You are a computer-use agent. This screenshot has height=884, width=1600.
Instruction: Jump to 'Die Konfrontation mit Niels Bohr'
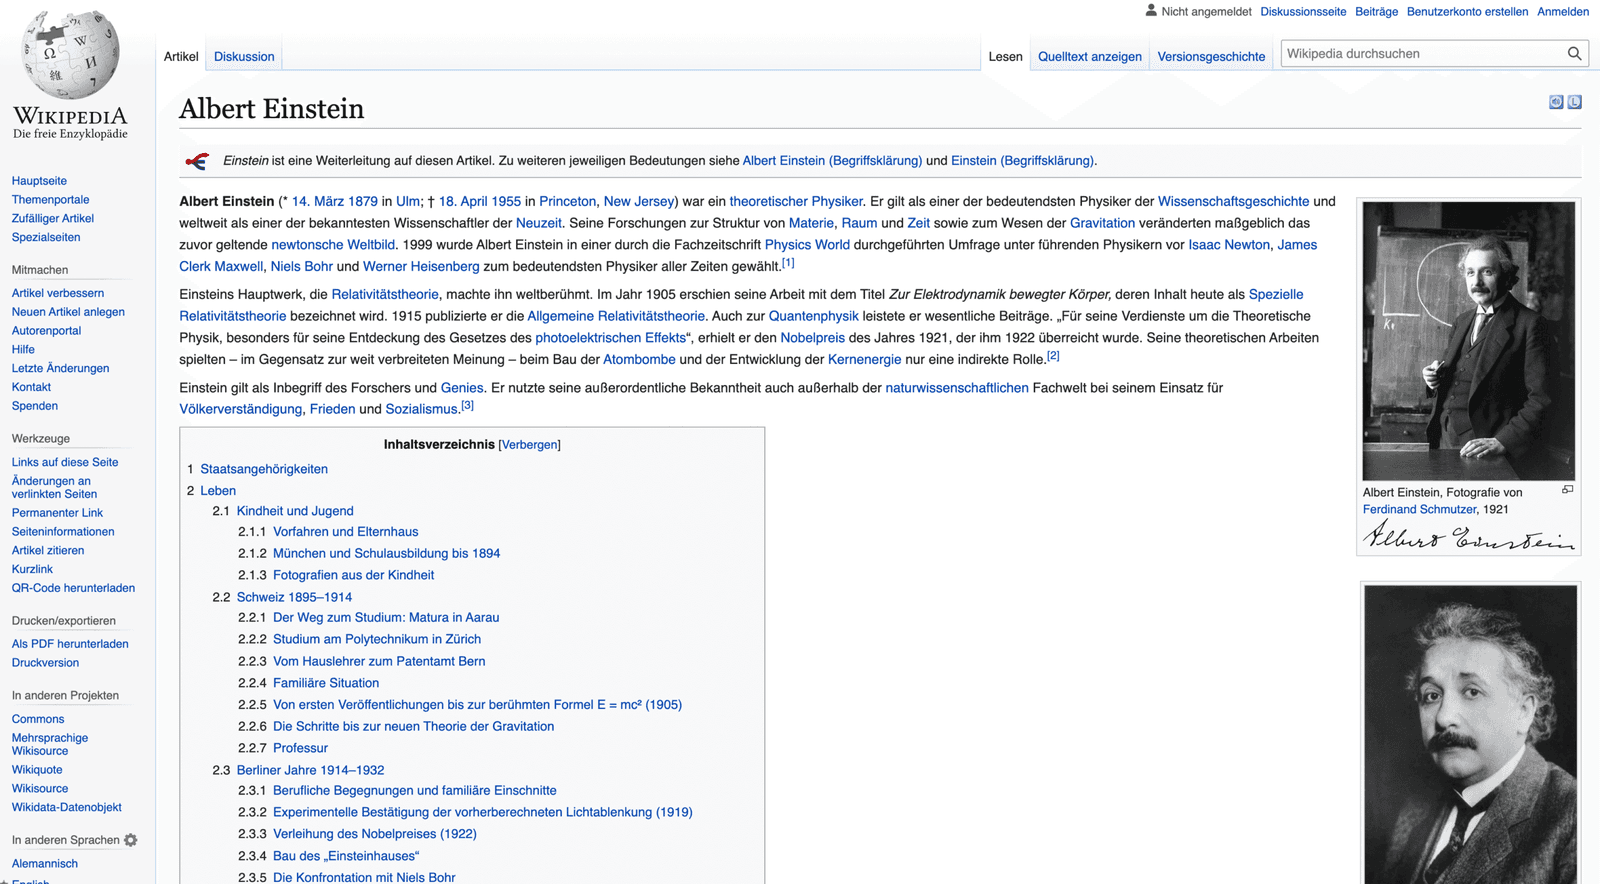point(364,878)
